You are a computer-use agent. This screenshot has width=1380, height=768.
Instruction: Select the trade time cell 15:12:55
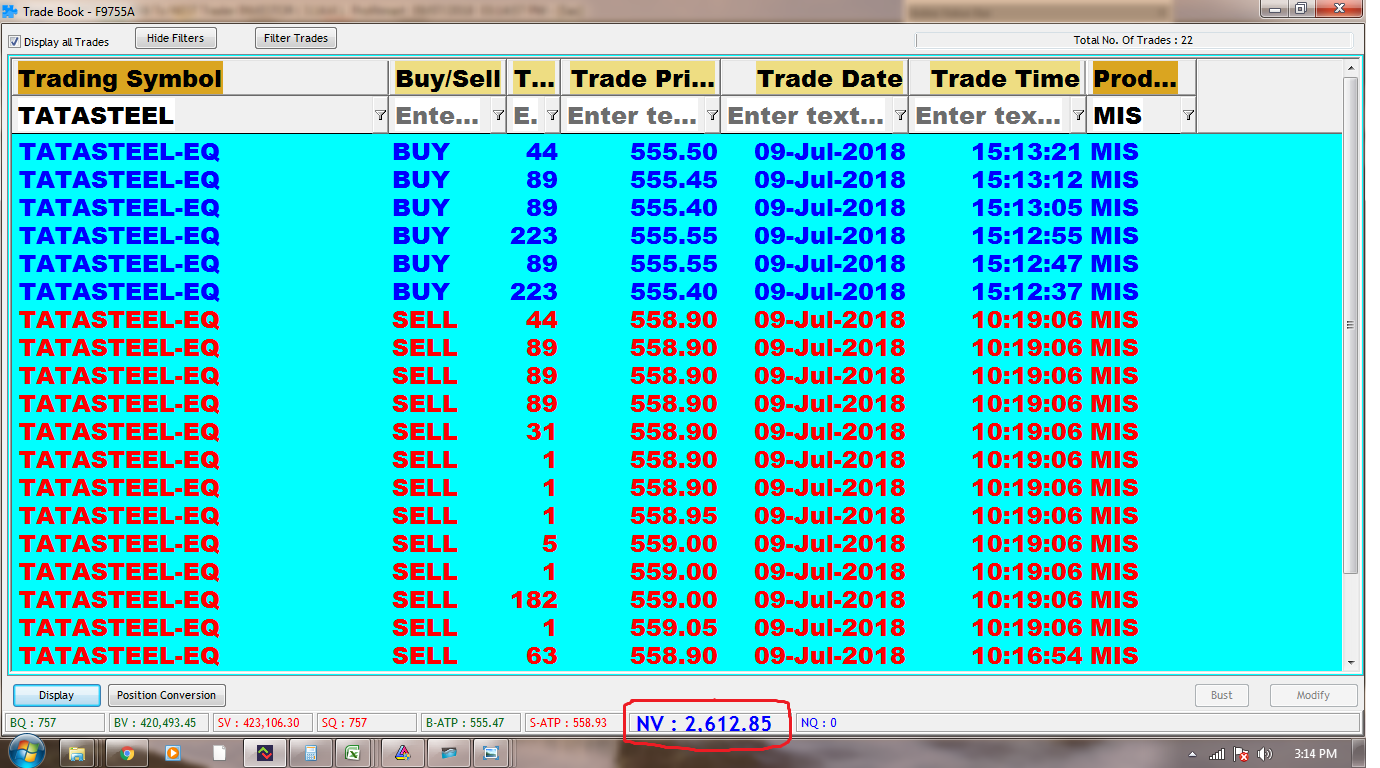click(x=1028, y=236)
